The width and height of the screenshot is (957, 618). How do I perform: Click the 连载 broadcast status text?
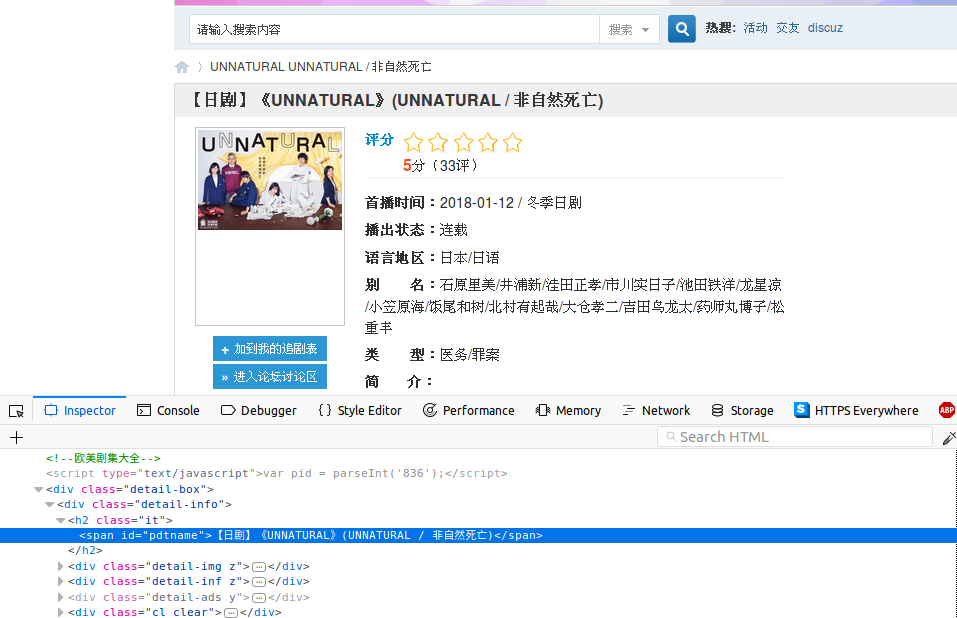(453, 230)
